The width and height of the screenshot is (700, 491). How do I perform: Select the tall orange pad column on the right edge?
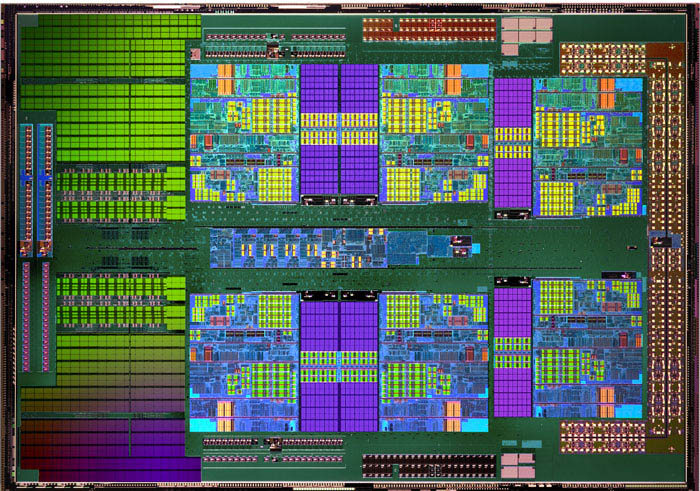tap(662, 245)
